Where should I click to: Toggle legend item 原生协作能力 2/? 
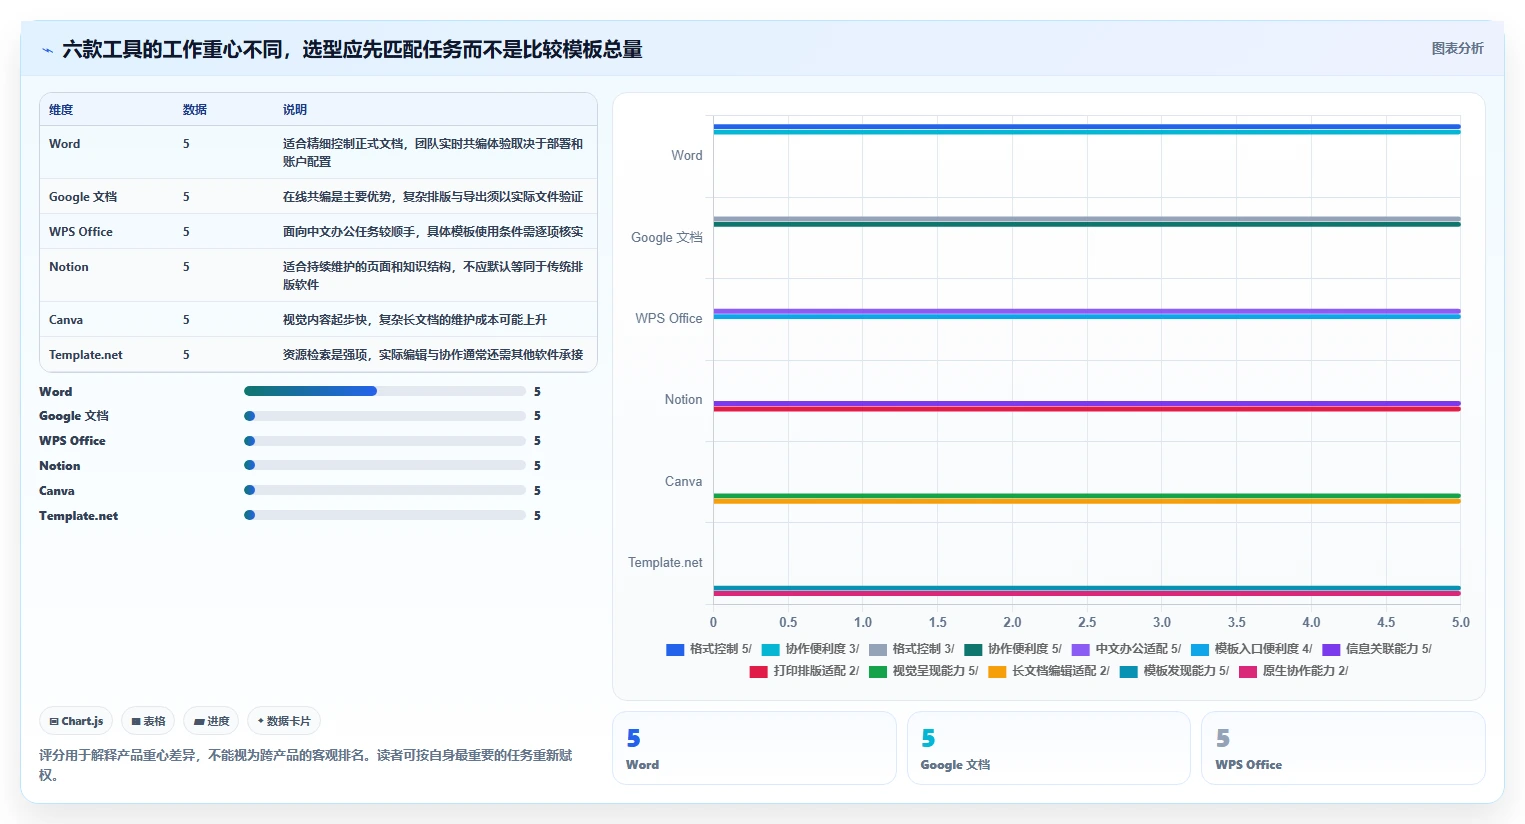1293,671
